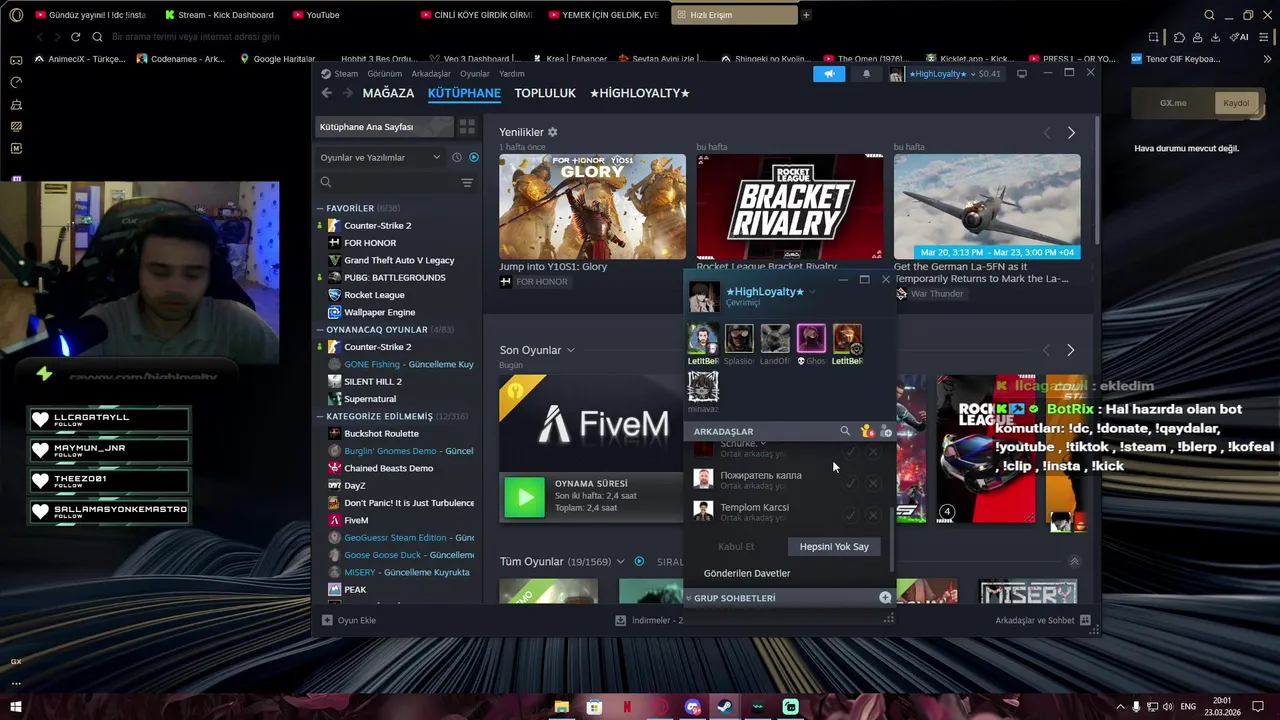Select Rocket League in library list
This screenshot has width=1280, height=720.
(374, 295)
